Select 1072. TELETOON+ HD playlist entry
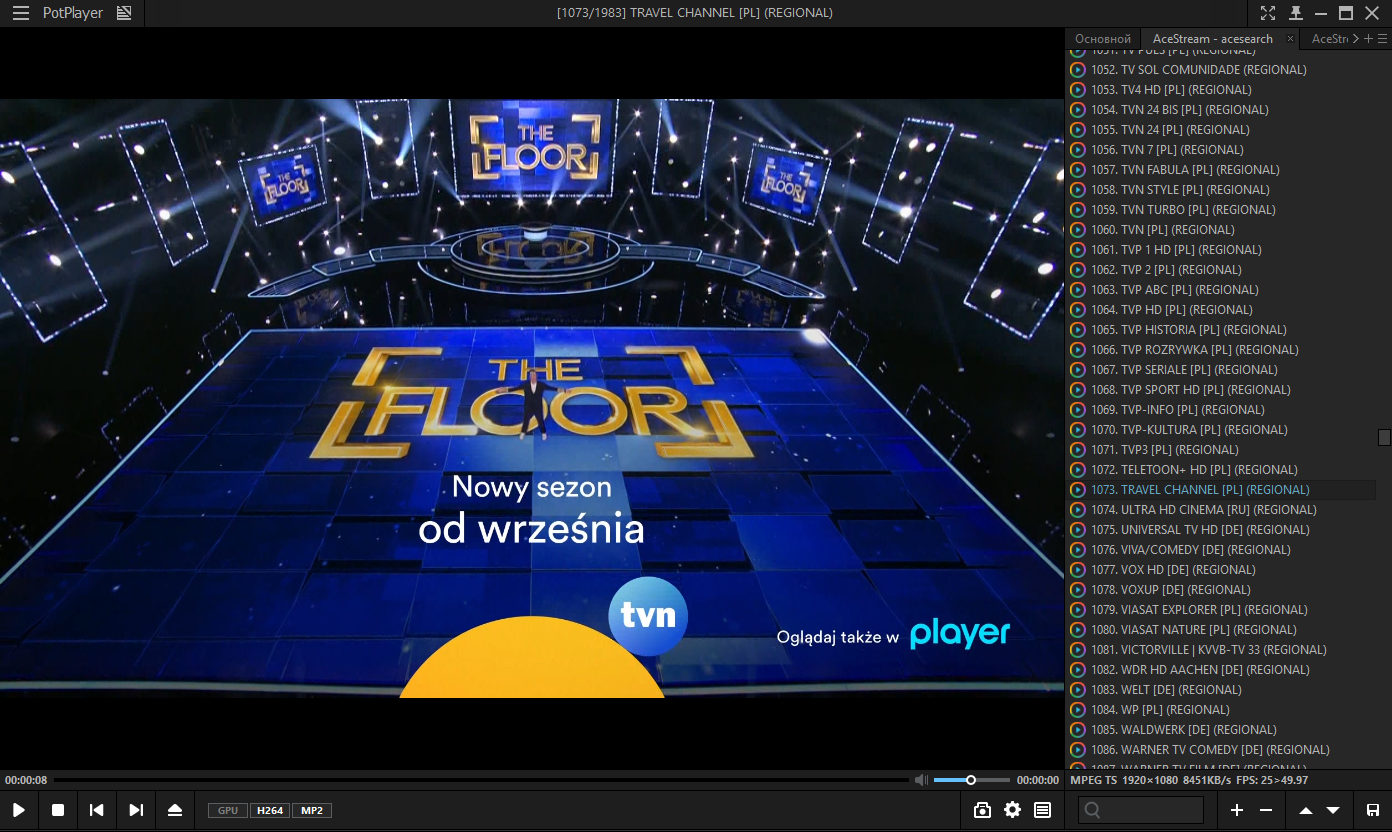Image resolution: width=1392 pixels, height=832 pixels. tap(1221, 470)
